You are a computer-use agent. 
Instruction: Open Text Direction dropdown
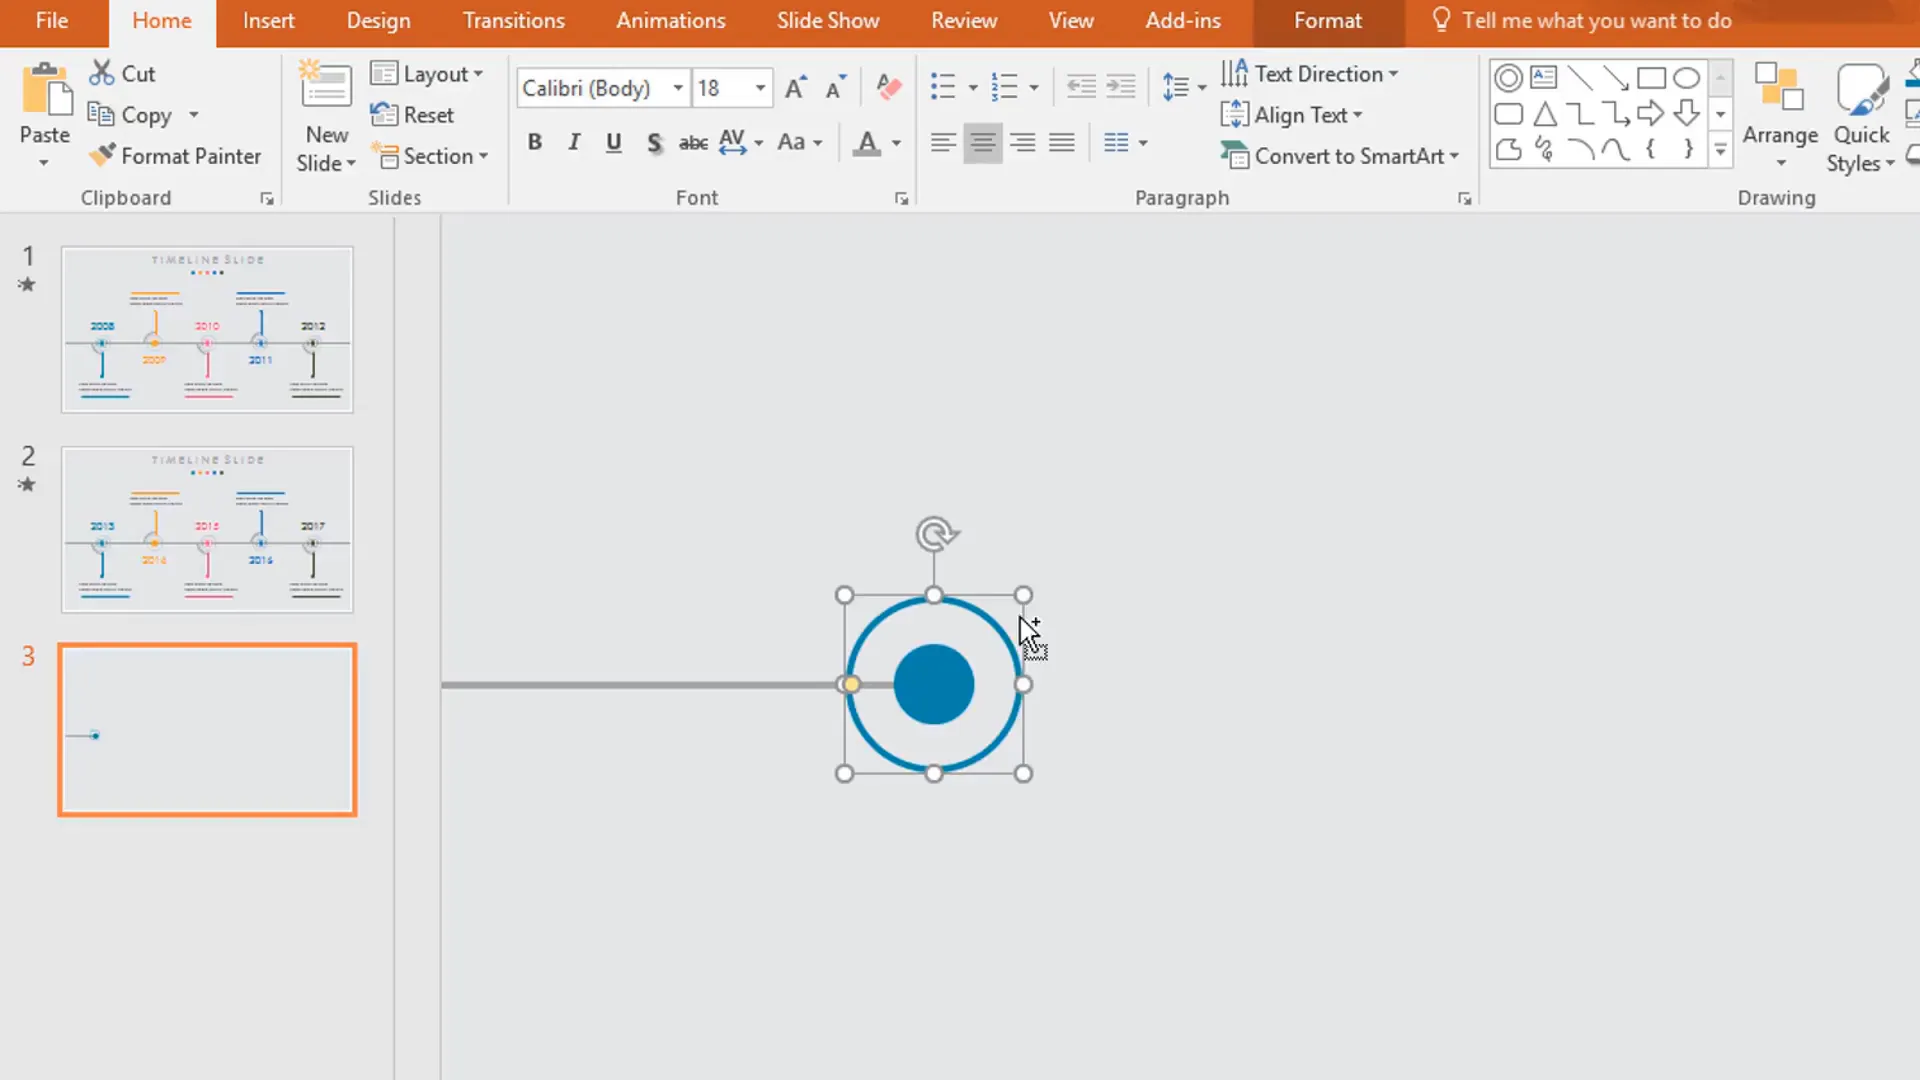click(1309, 74)
